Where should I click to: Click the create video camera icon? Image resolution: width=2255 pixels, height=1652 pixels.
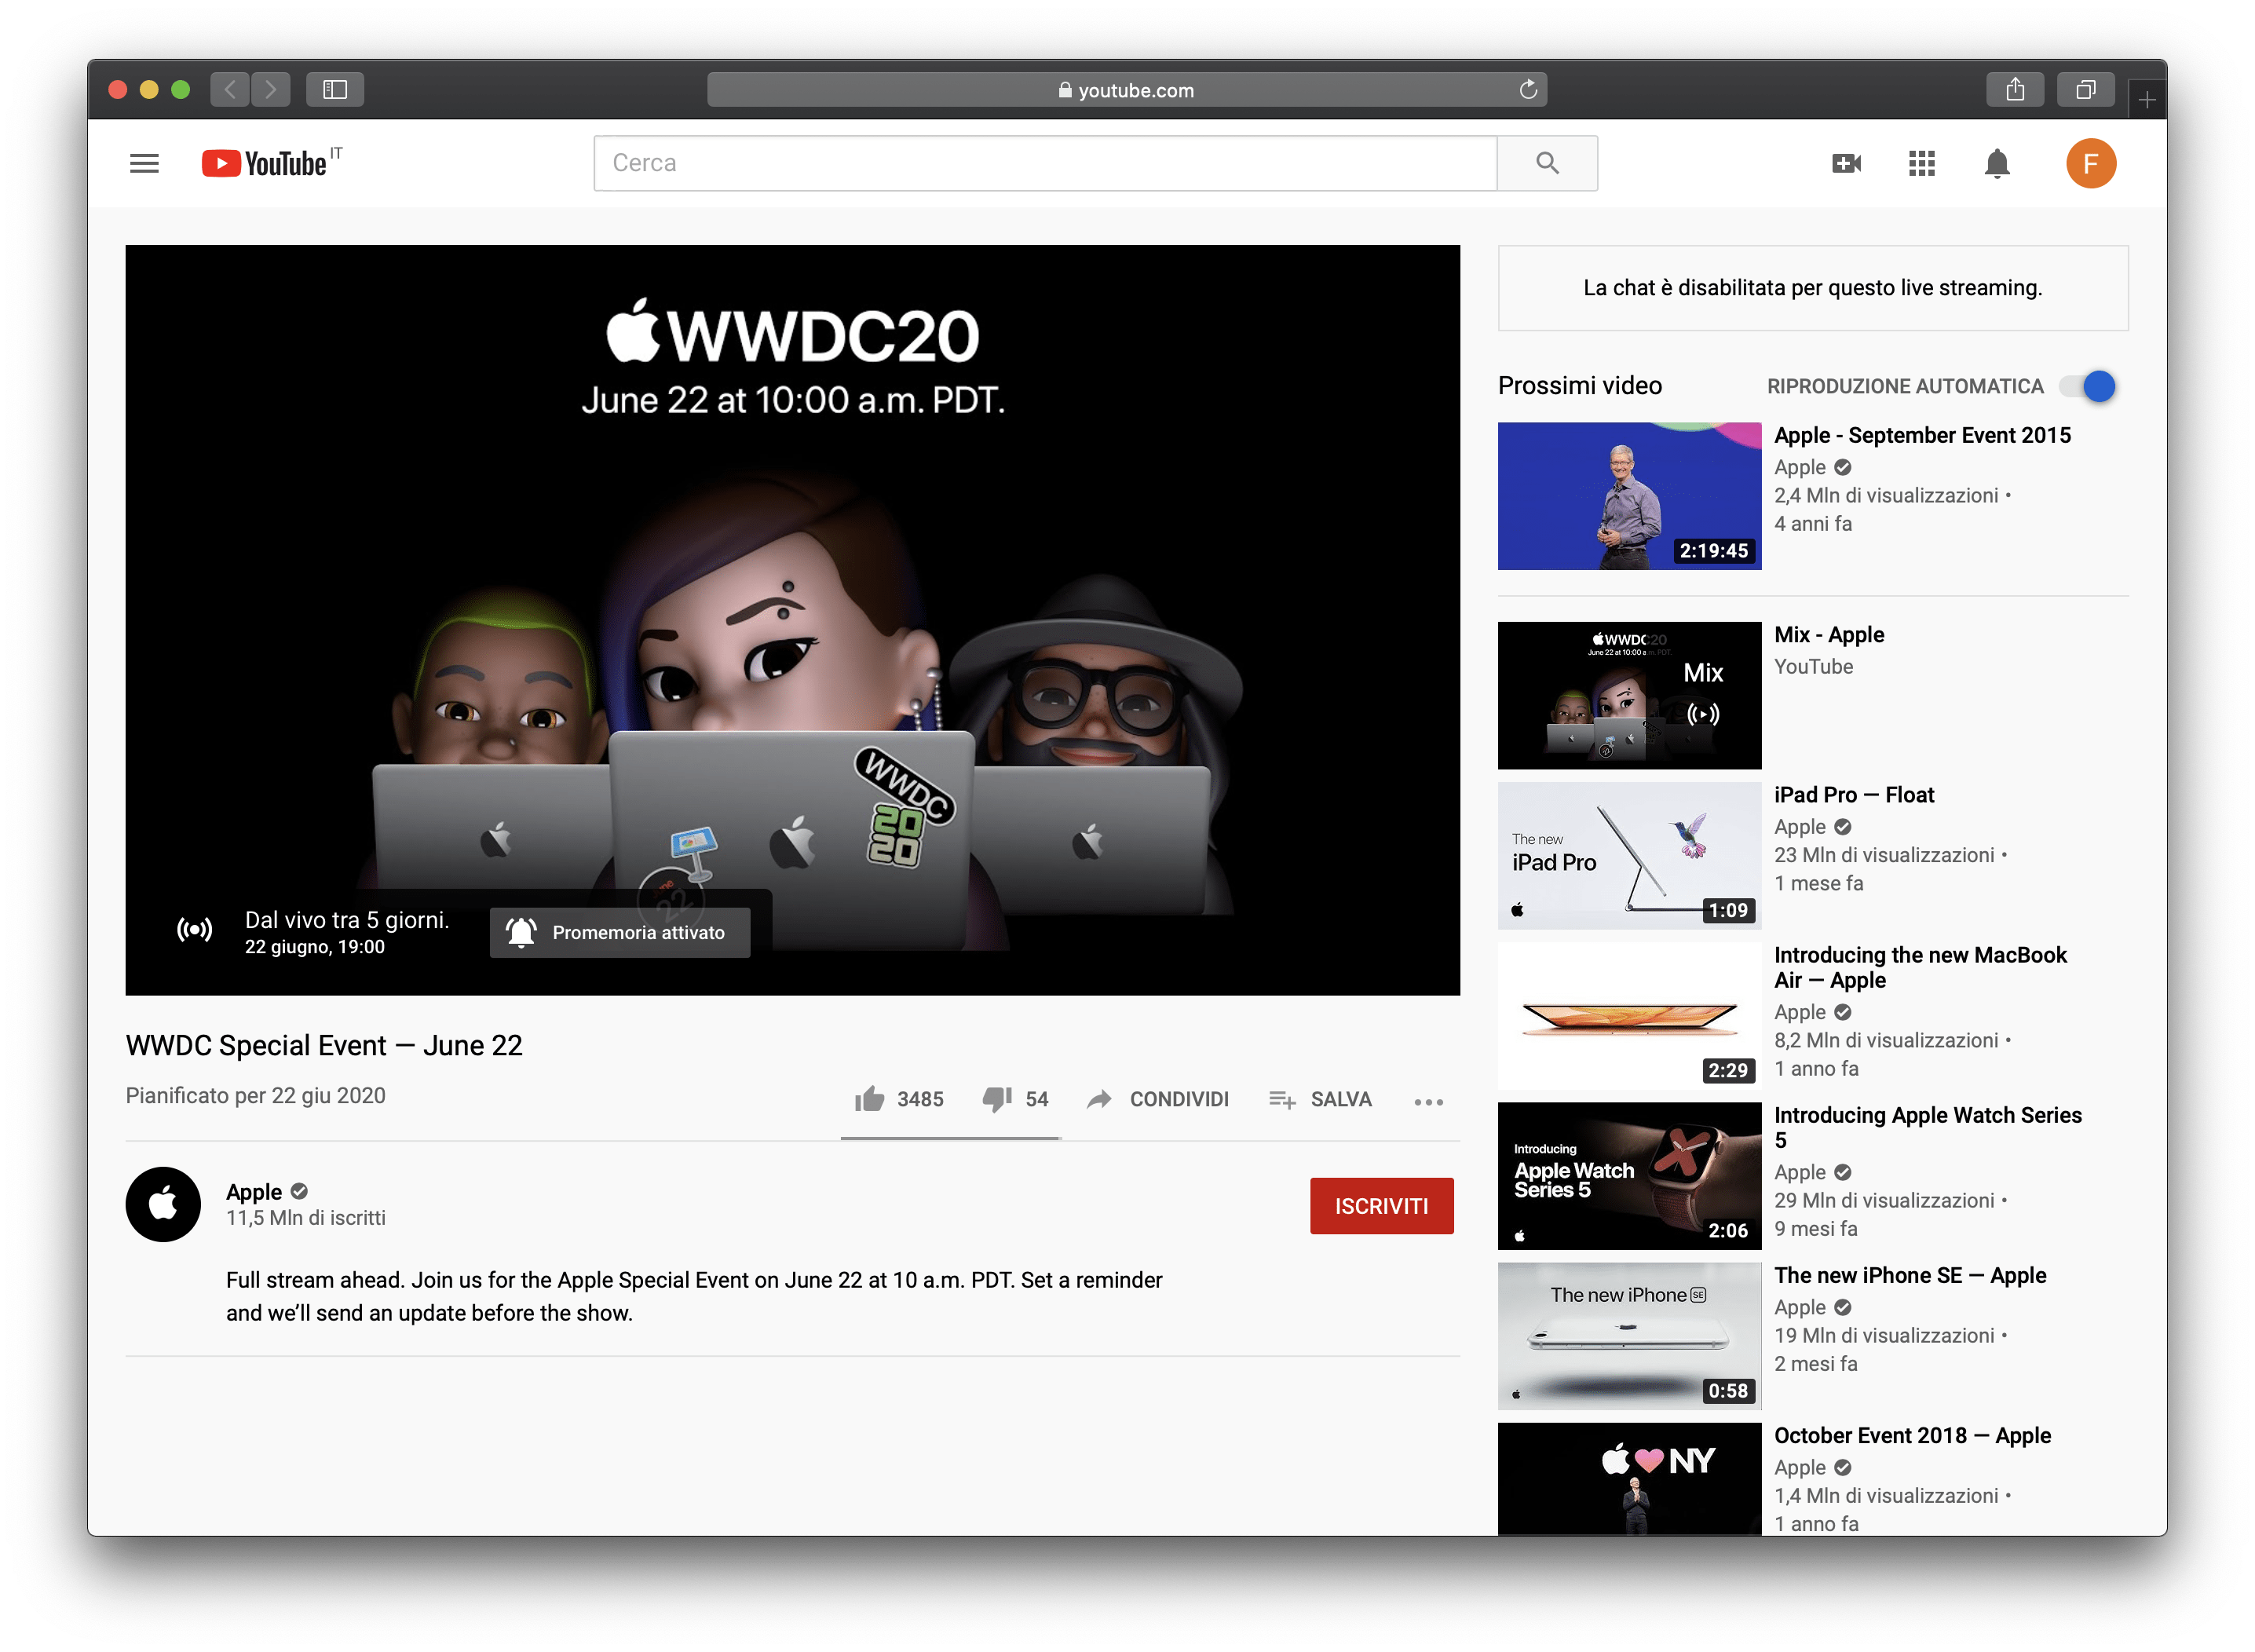tap(1845, 163)
